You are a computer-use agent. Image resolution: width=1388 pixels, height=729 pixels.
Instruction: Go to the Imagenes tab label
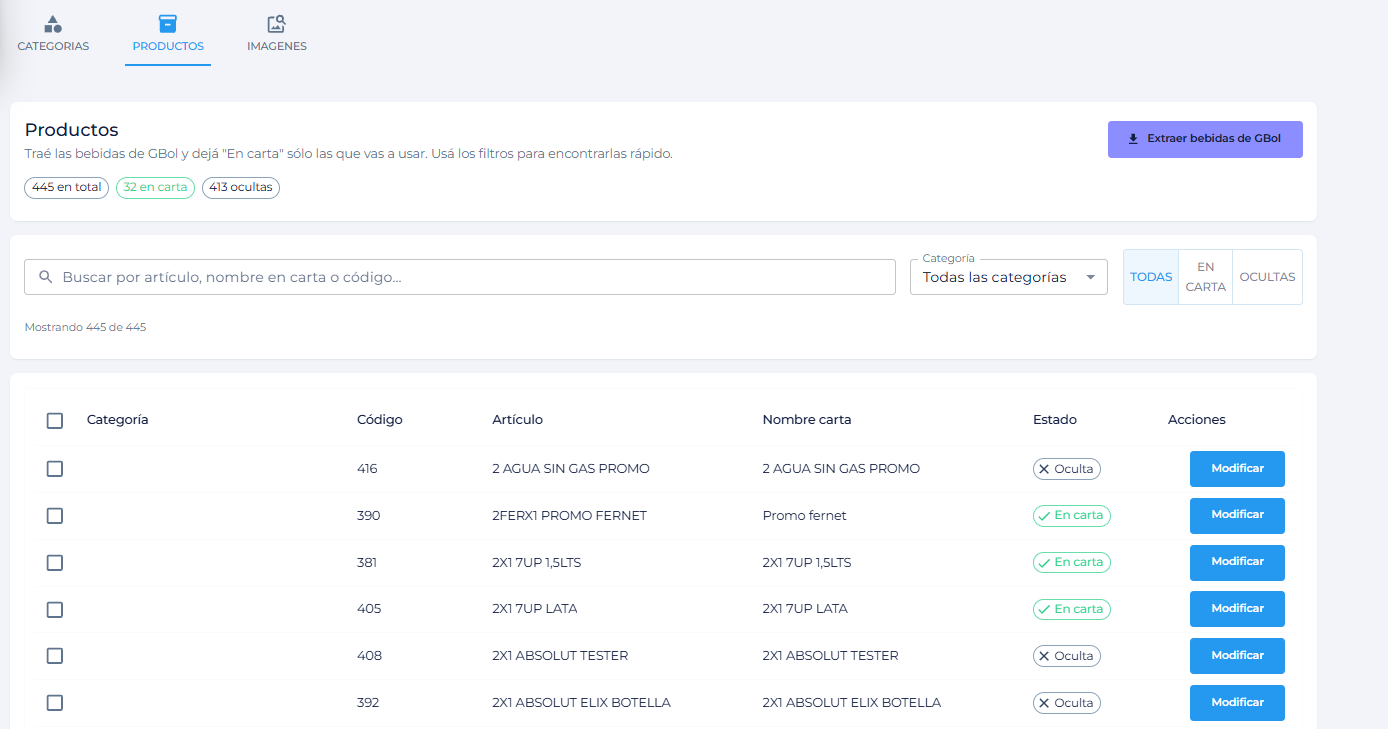277,46
